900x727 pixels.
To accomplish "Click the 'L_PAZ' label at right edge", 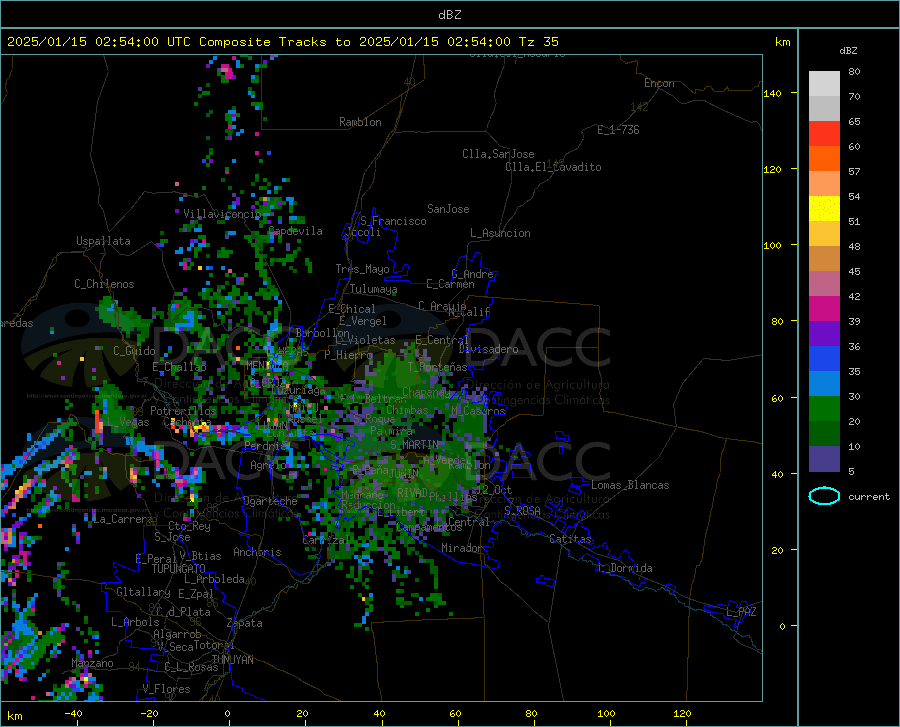I will coord(741,612).
